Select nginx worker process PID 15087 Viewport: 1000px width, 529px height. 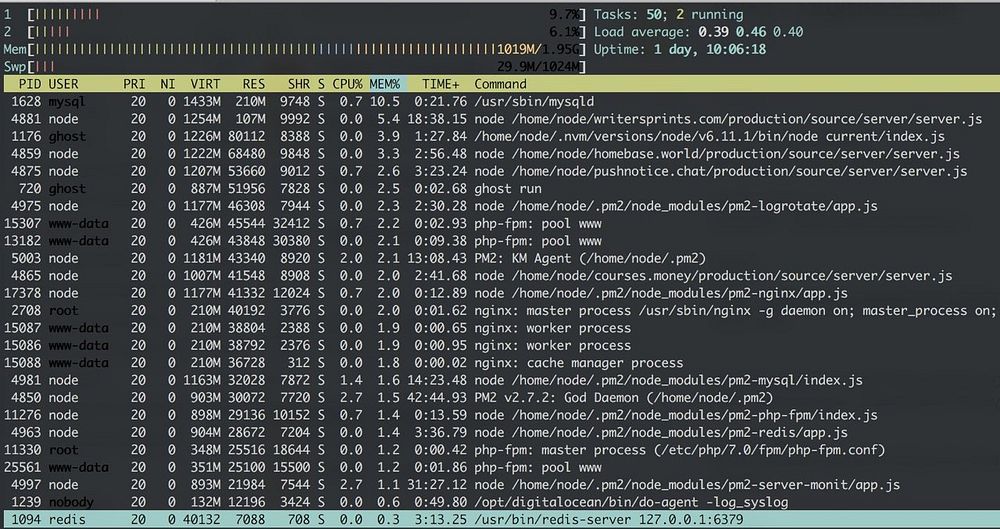pos(500,328)
